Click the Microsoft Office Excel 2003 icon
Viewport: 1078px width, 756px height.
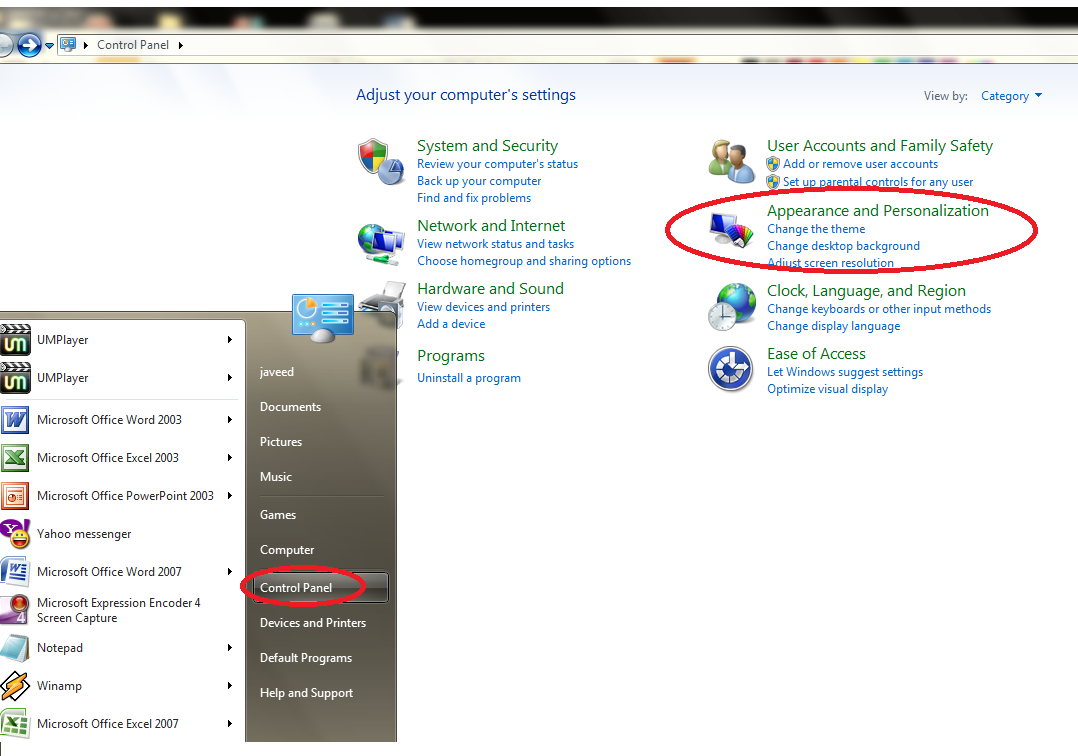tap(15, 458)
